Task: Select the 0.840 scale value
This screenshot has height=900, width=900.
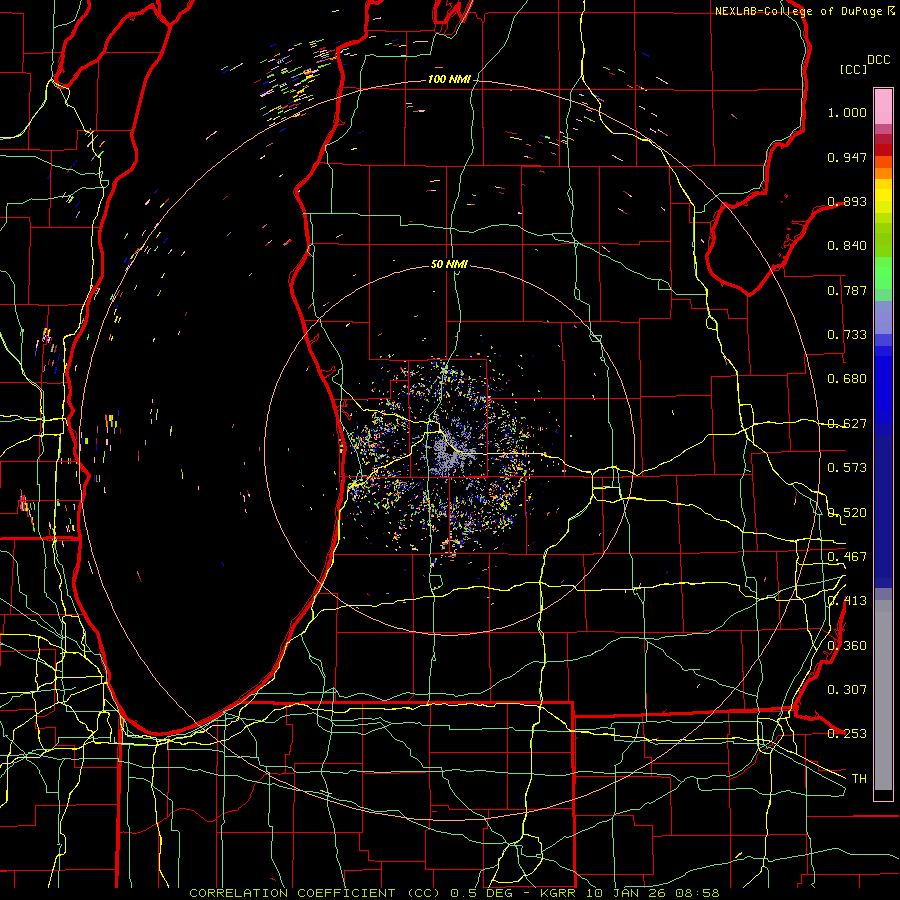Action: point(847,246)
